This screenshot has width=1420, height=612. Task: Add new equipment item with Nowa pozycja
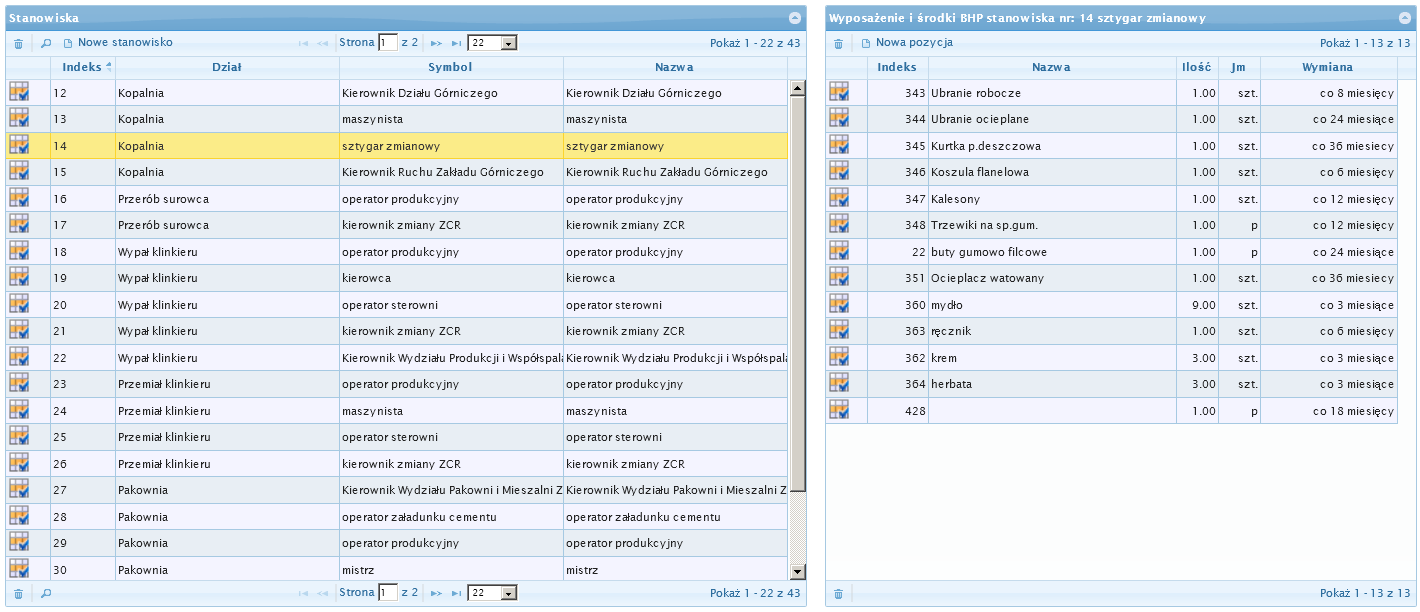tap(907, 43)
